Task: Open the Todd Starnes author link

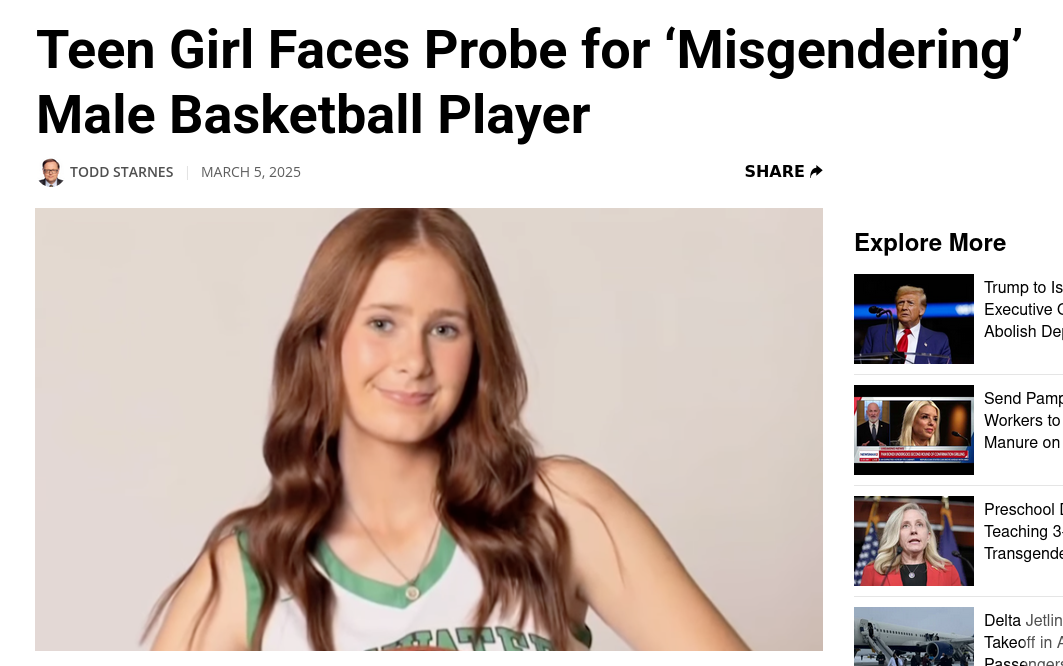Action: pos(121,172)
